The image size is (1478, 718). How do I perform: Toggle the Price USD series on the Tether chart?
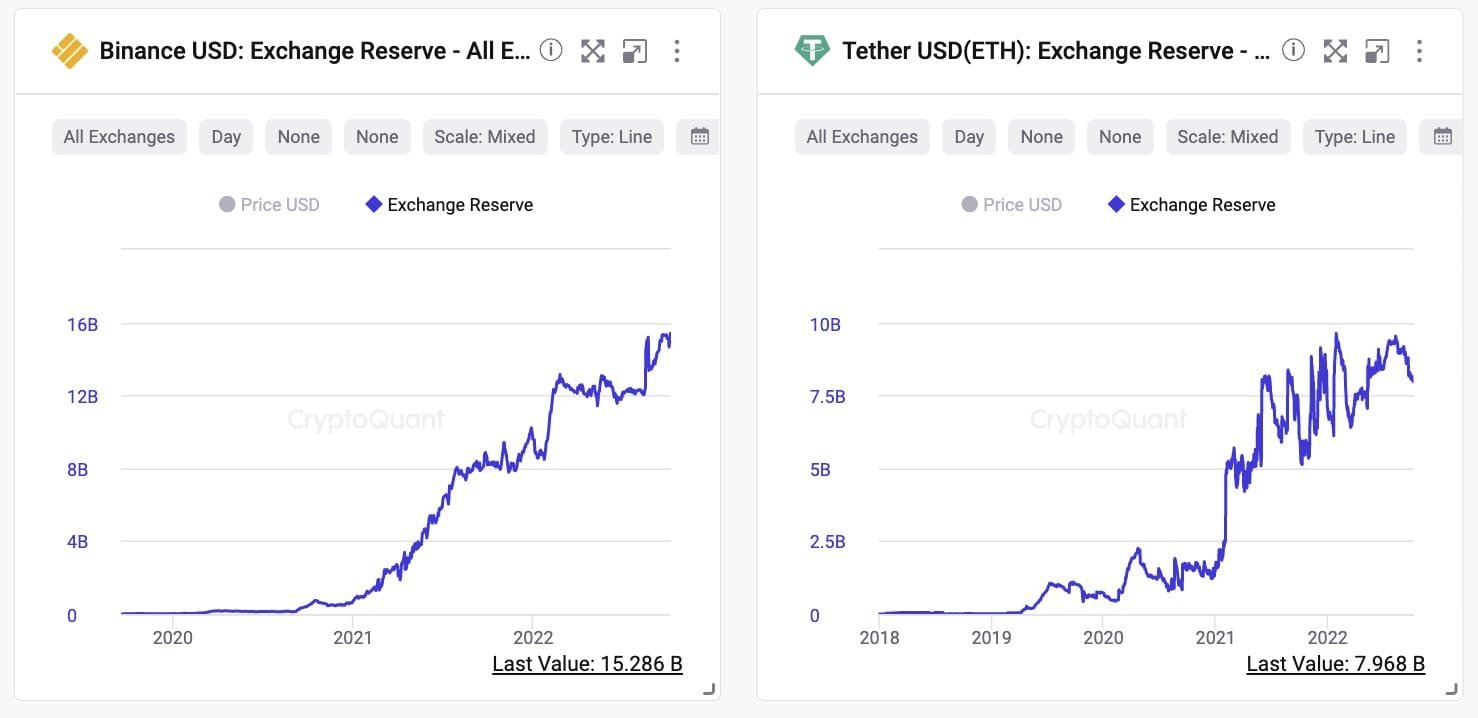(x=1011, y=204)
